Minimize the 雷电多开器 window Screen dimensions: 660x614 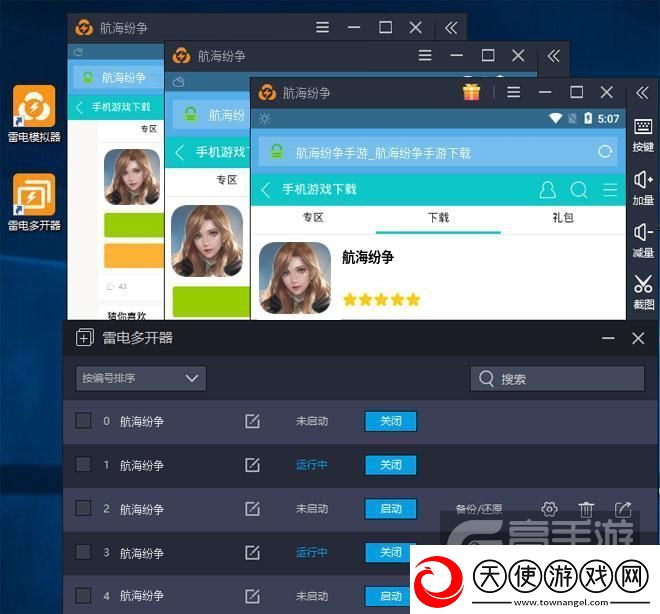[x=608, y=338]
